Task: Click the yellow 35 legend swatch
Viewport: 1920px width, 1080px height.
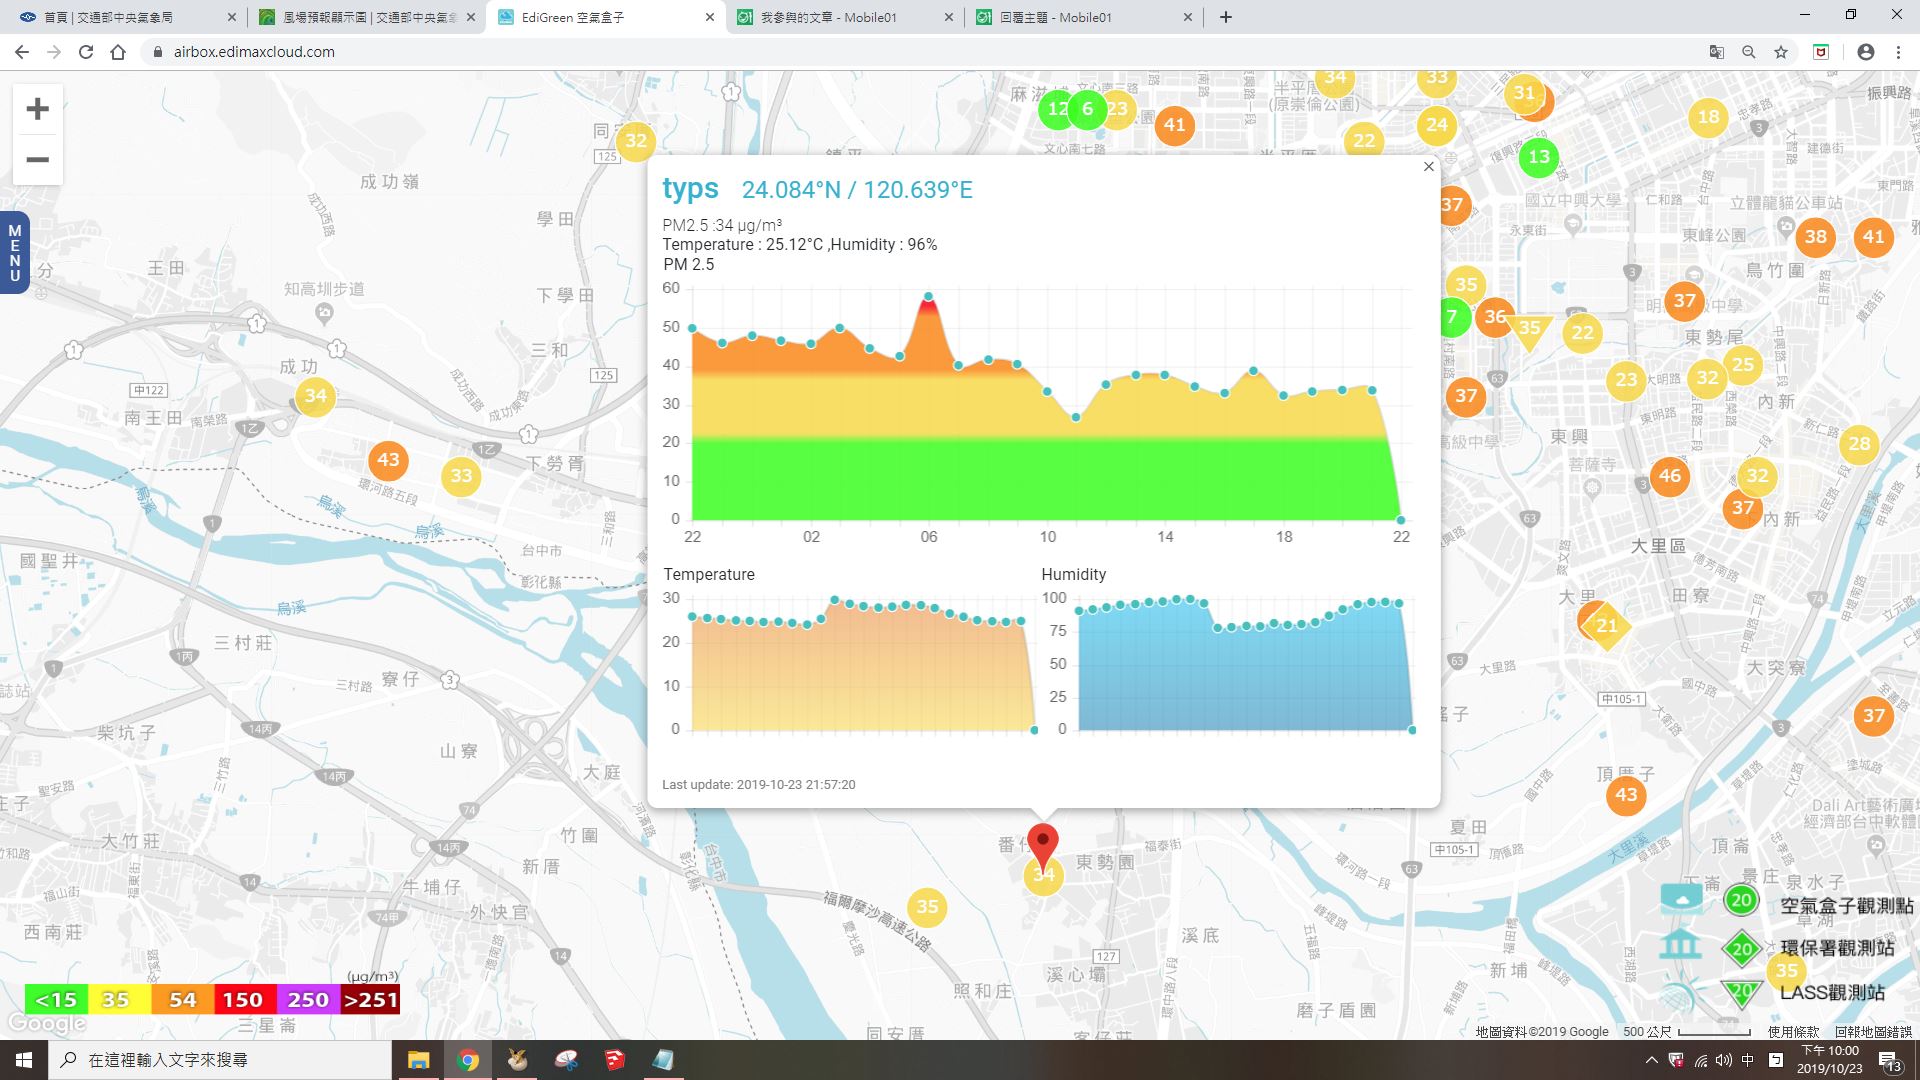Action: 119,1000
